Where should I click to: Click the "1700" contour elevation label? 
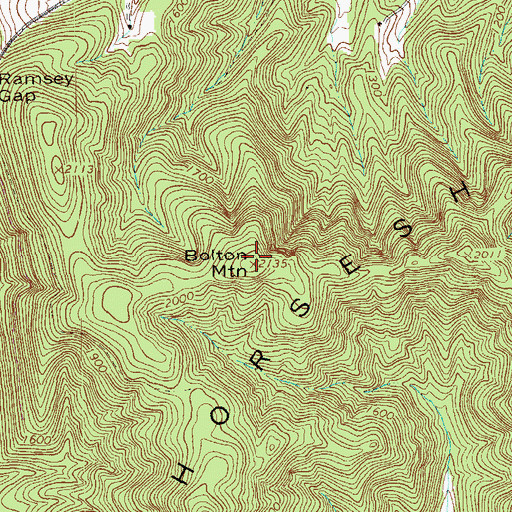click(x=200, y=174)
